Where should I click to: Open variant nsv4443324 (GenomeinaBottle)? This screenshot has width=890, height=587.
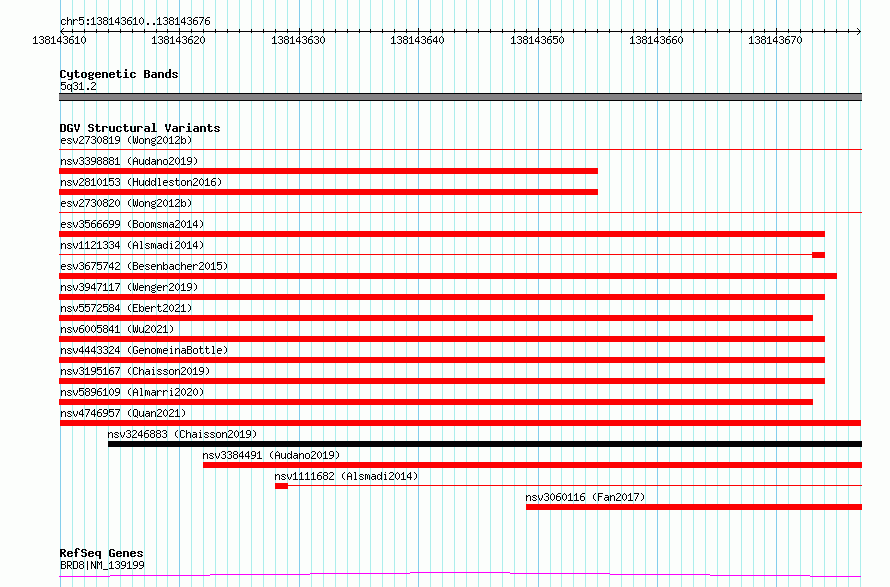144,350
